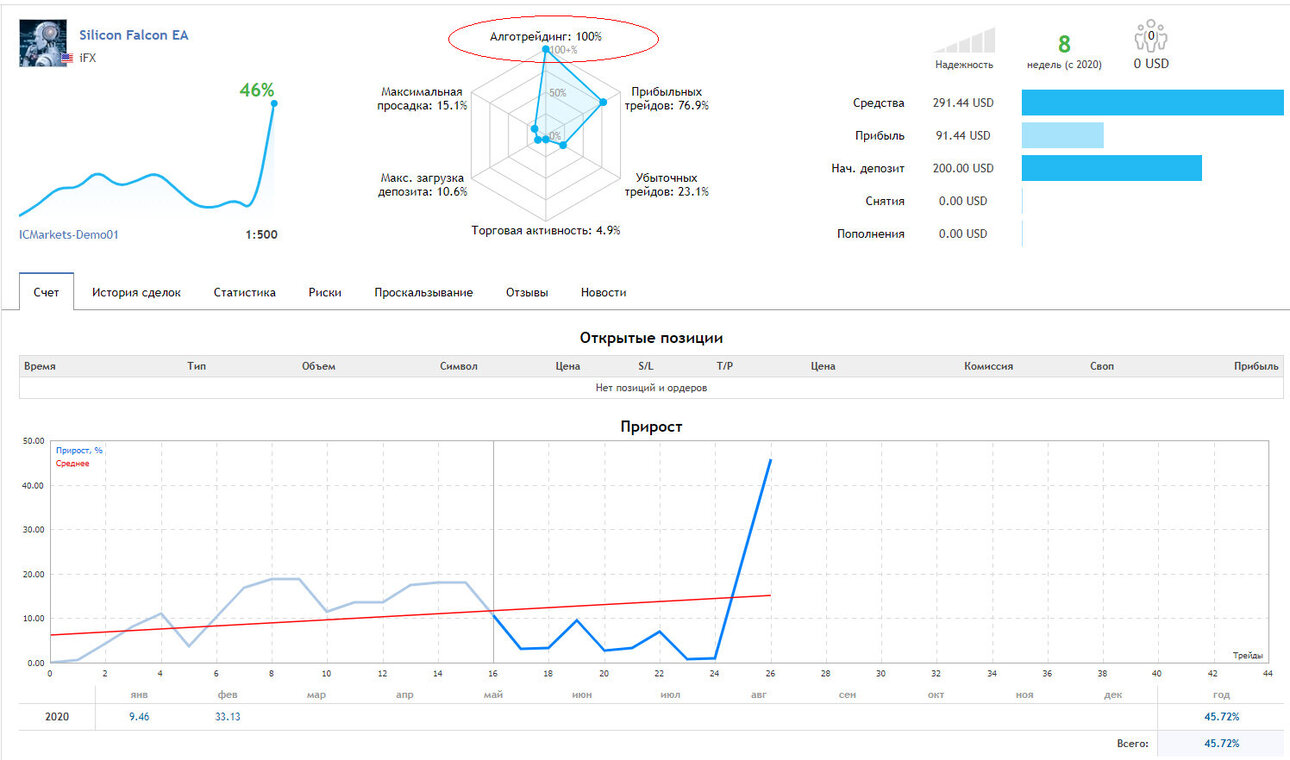Screen dimensions: 1290x760
Task: Click the Комиссия column header
Action: (988, 366)
